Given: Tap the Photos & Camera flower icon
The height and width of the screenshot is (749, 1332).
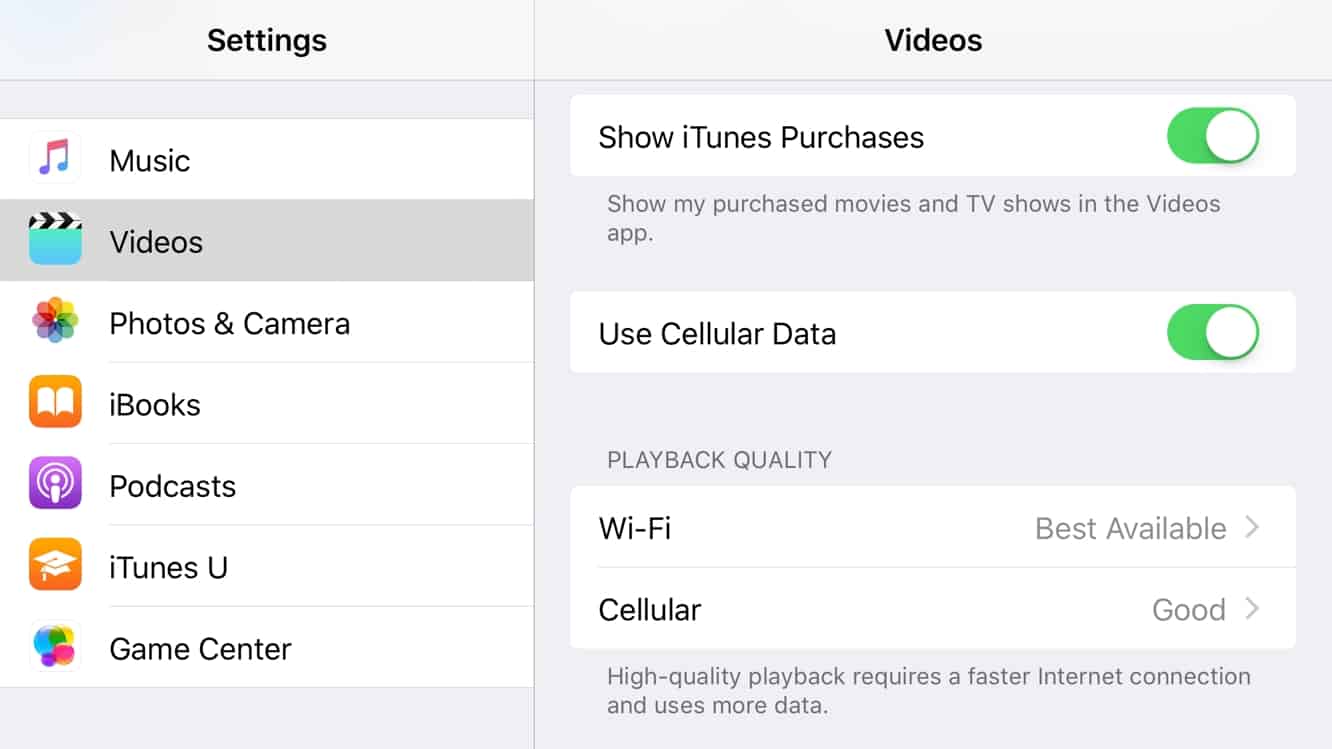Looking at the screenshot, I should point(55,322).
